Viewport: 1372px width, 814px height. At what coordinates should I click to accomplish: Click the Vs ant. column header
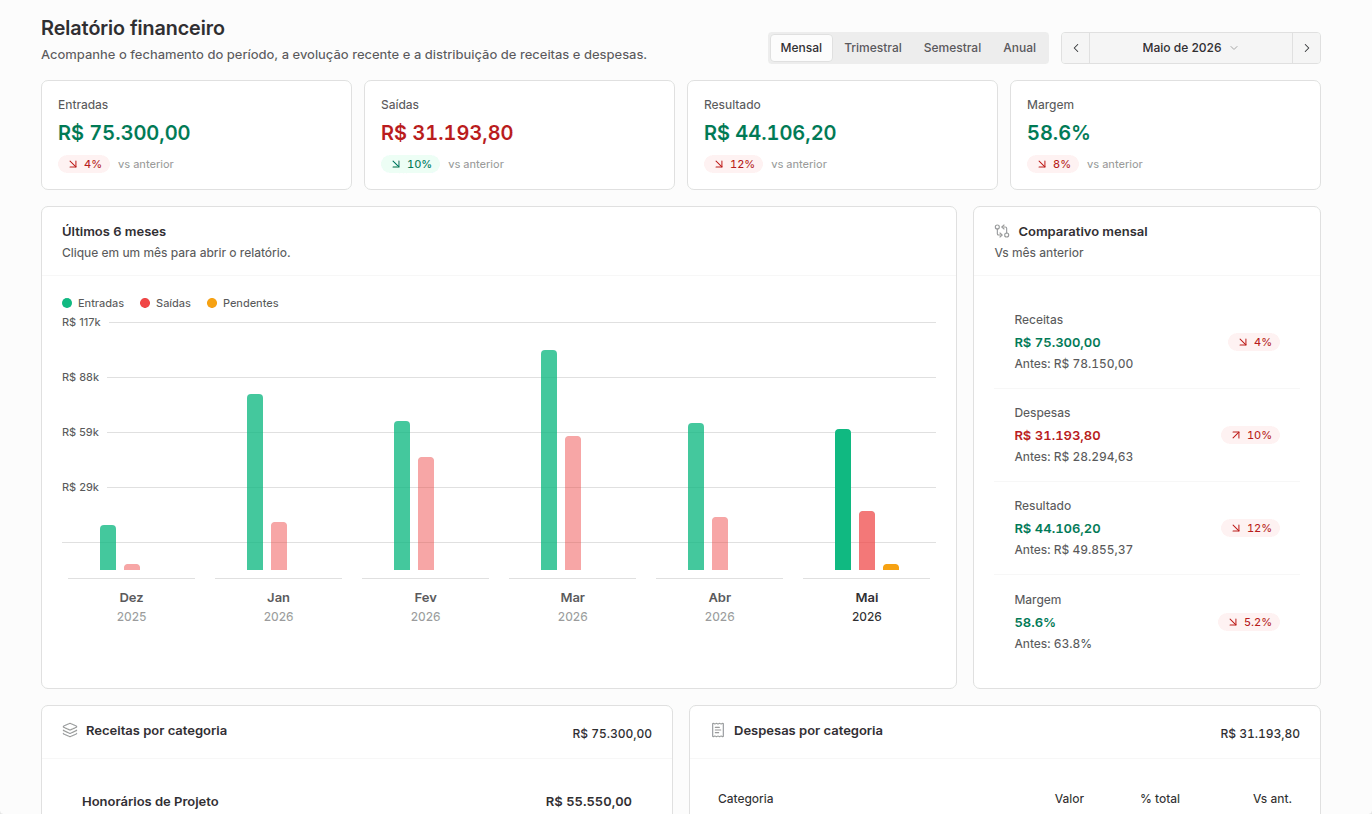(1272, 799)
